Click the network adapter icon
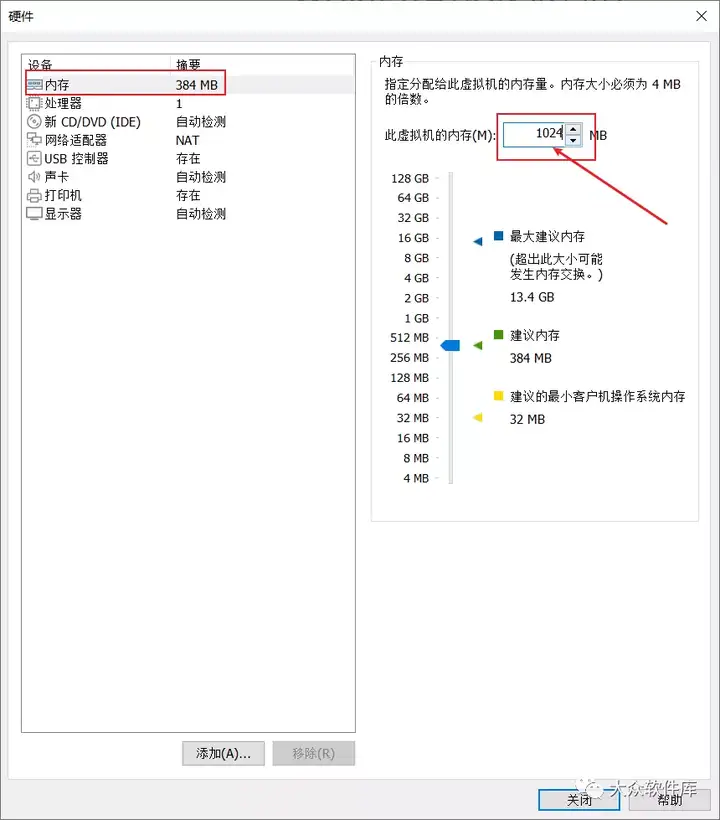This screenshot has height=820, width=720. 34,140
